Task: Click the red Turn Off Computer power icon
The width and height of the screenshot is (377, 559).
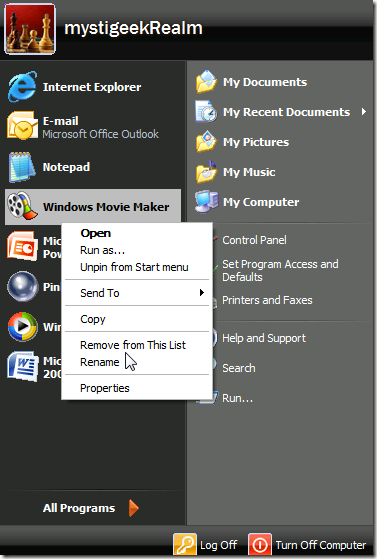Action: click(x=260, y=544)
